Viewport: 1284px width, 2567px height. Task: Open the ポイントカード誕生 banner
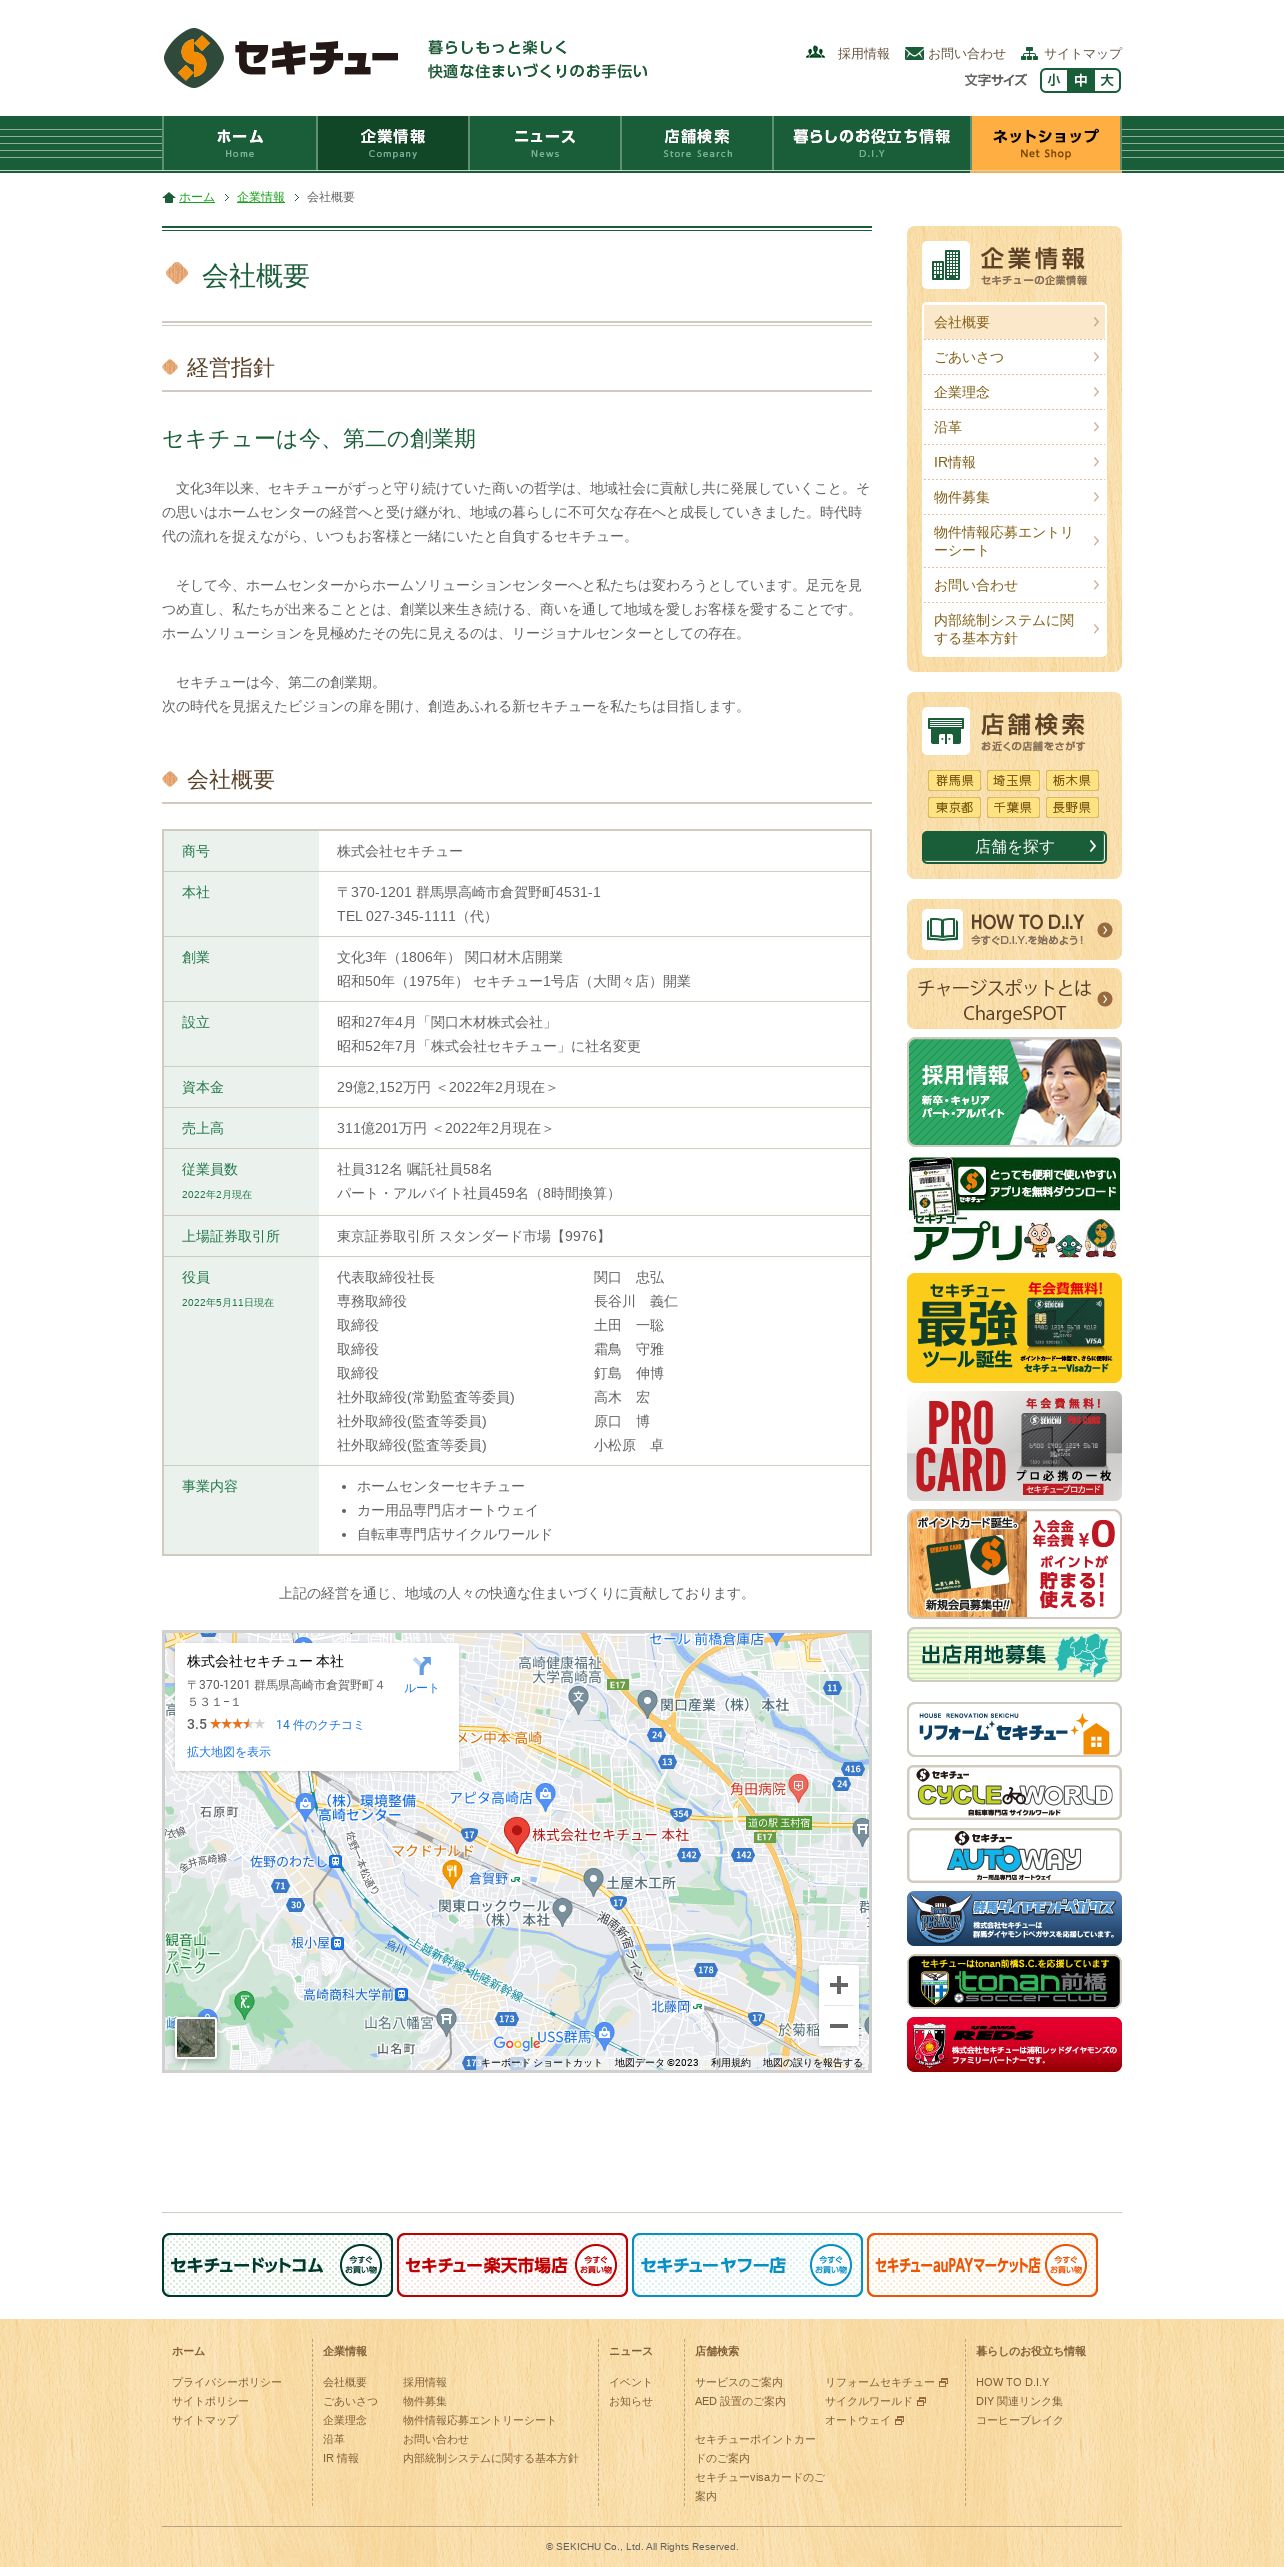click(1014, 1563)
